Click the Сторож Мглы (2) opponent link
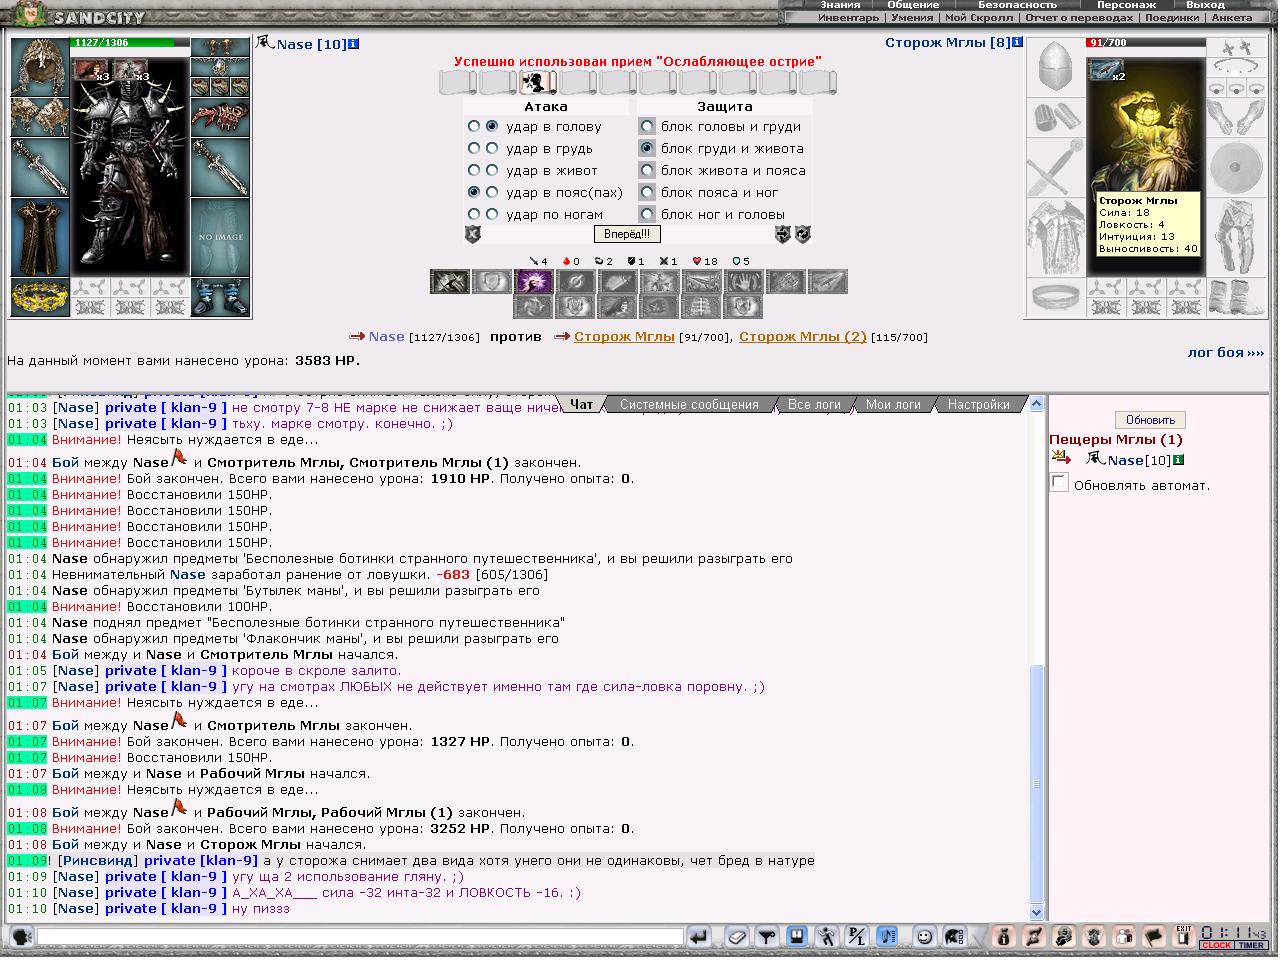The image size is (1280, 960). (803, 337)
